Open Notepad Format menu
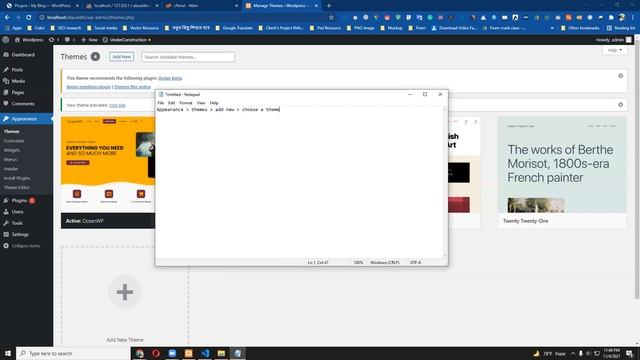This screenshot has width=640, height=360. pos(186,103)
